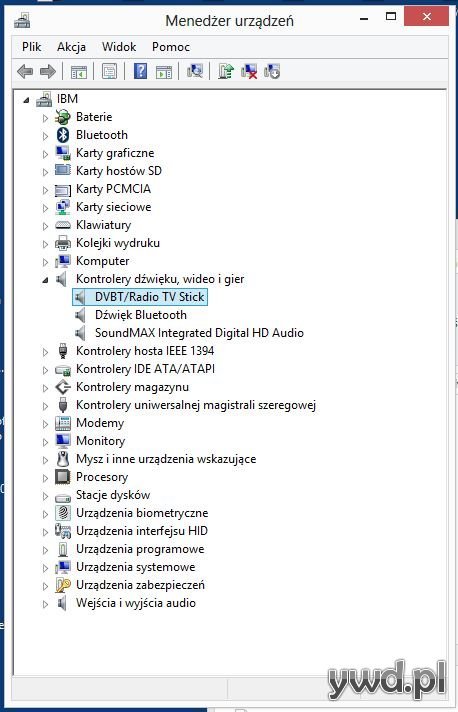Expand Kontrolery uniwersalnej magistrali szeregowej
This screenshot has height=712, width=458.
(x=45, y=406)
